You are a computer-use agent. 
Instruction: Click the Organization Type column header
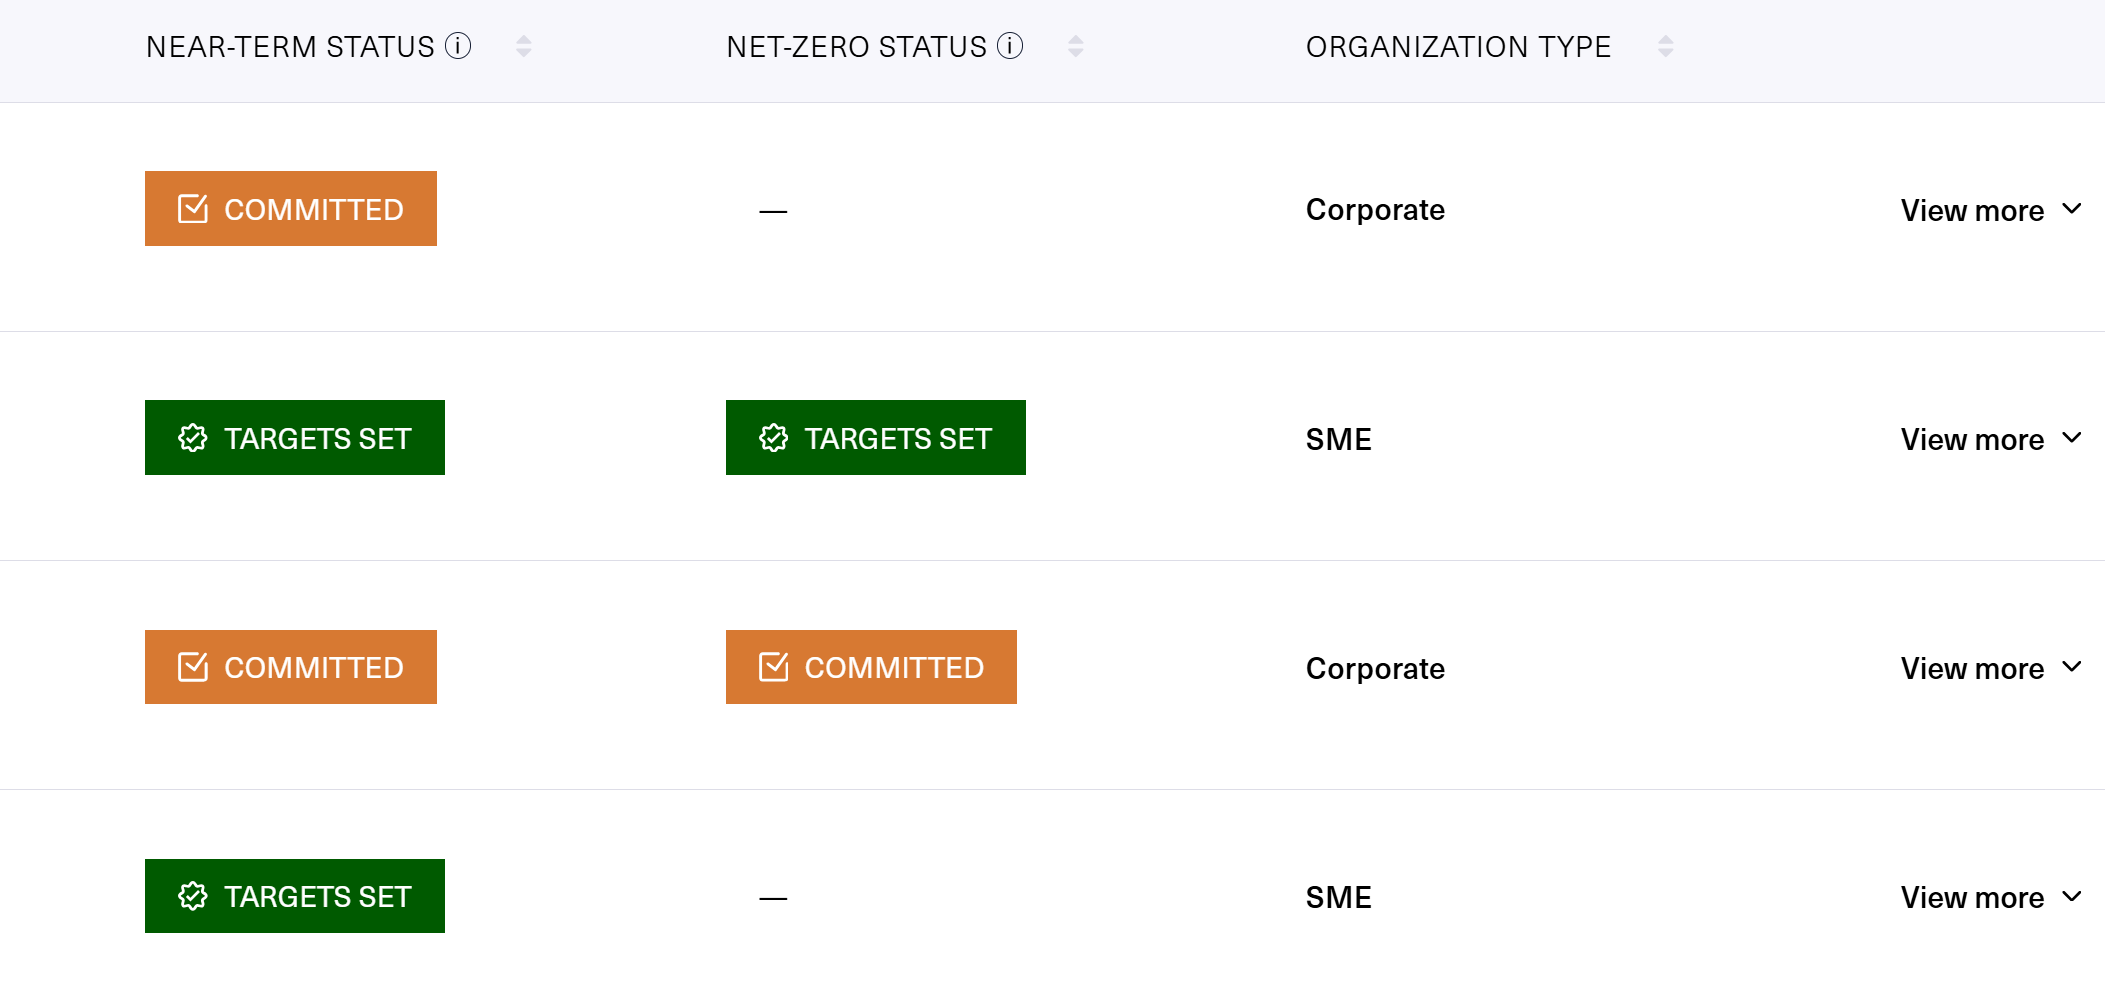(x=1458, y=47)
